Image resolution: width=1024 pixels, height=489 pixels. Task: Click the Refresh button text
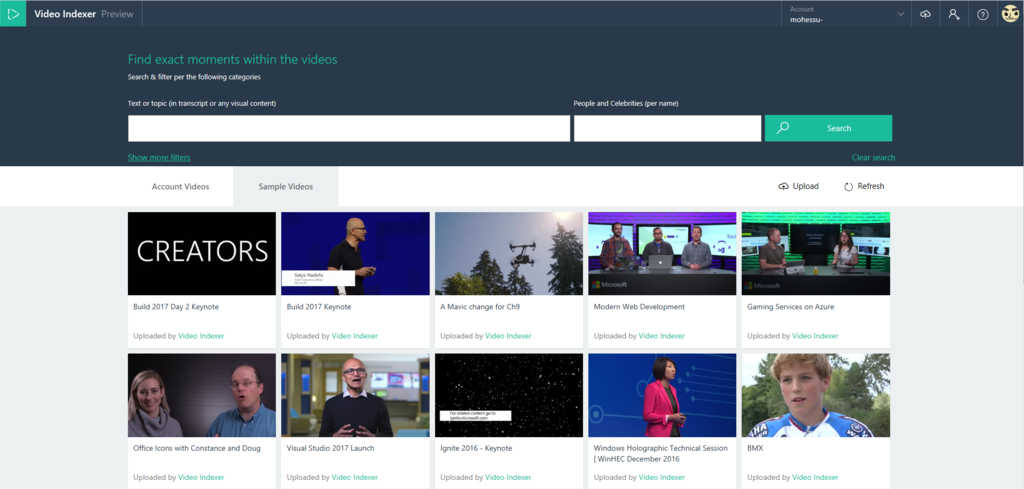point(871,186)
